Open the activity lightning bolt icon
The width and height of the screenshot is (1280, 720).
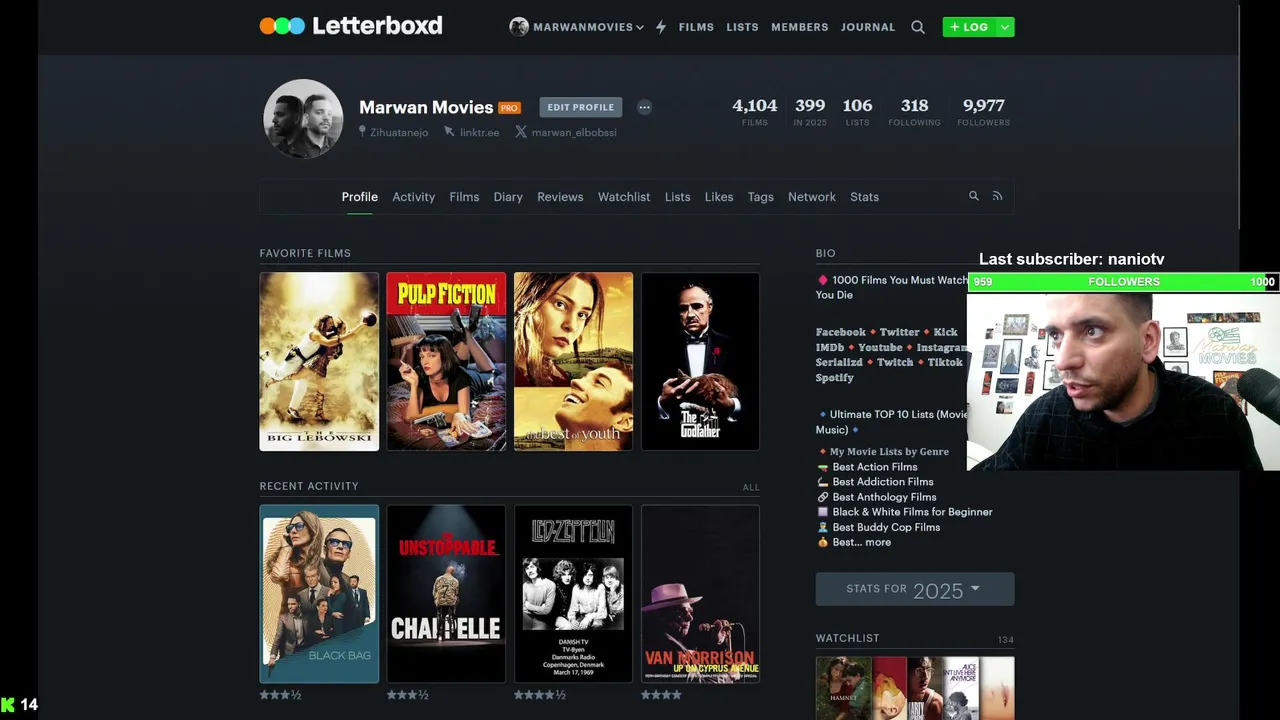tap(661, 27)
